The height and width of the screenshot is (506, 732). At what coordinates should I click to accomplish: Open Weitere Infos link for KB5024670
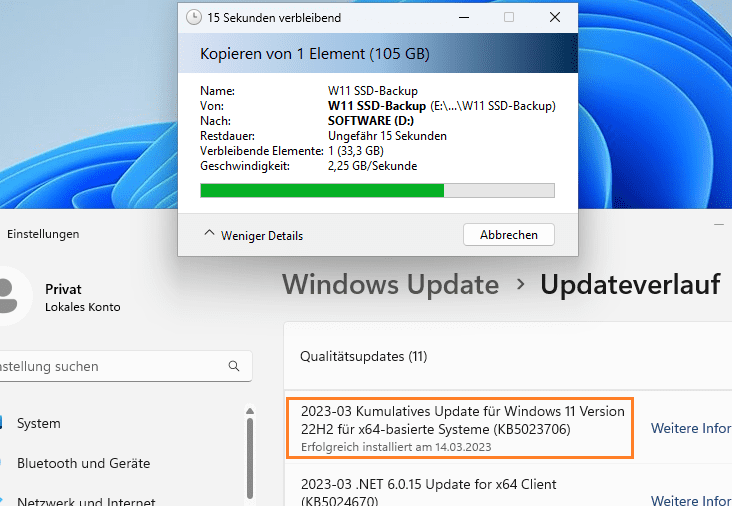(x=691, y=500)
